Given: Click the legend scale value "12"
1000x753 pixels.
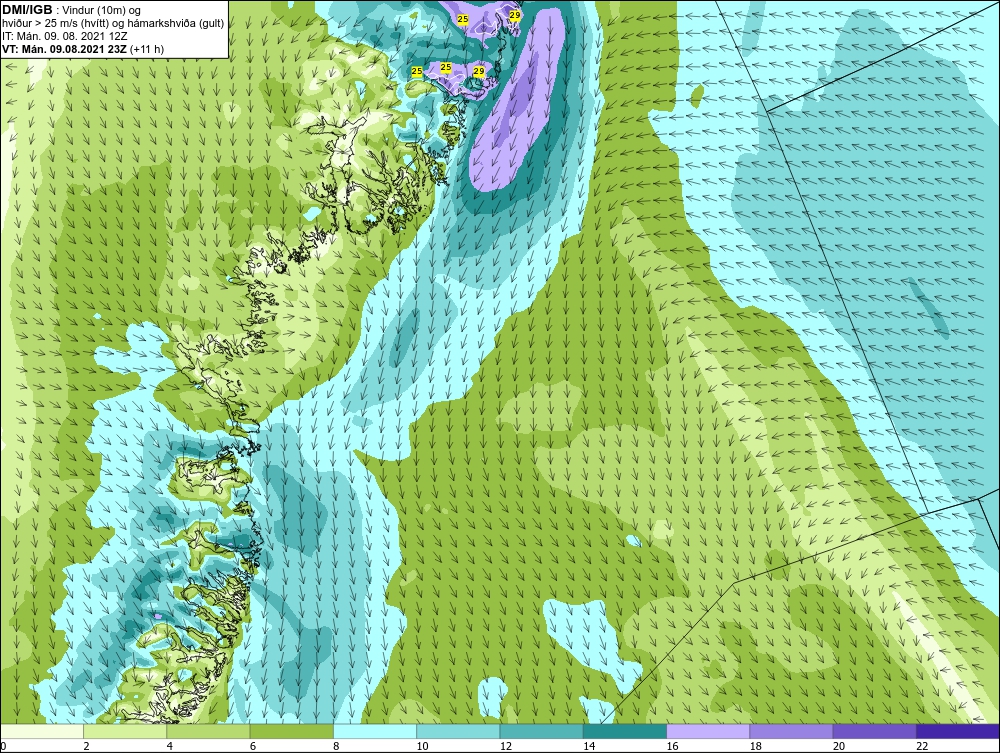Looking at the screenshot, I should coord(505,746).
